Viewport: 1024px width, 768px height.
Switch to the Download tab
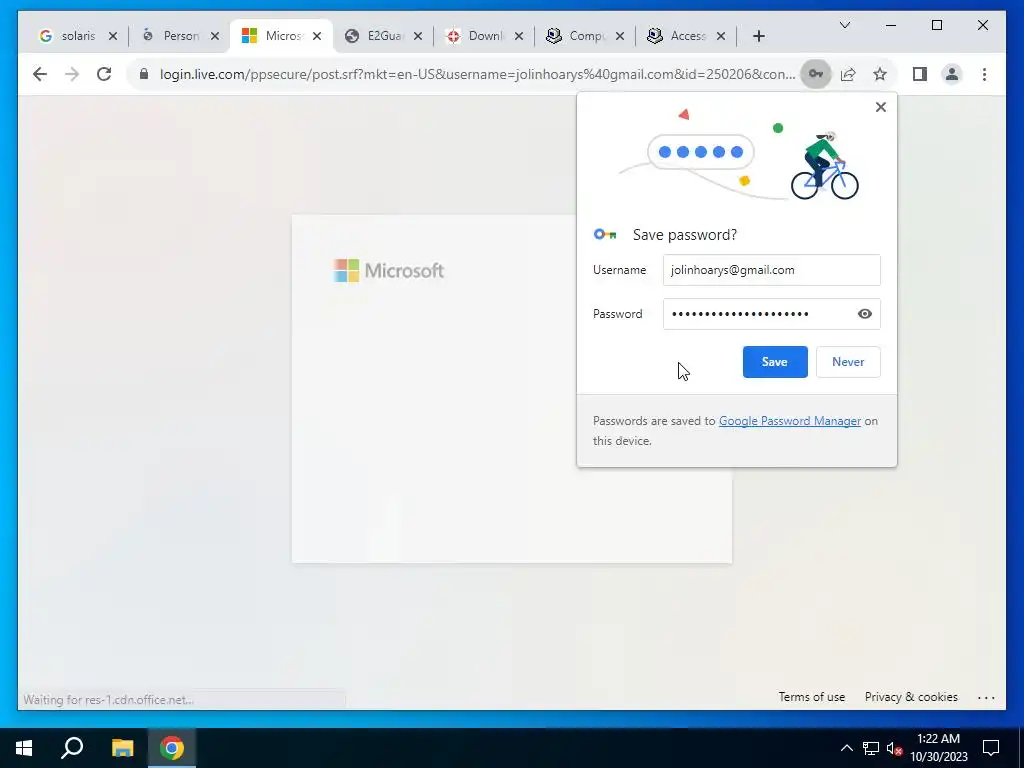pyautogui.click(x=485, y=36)
